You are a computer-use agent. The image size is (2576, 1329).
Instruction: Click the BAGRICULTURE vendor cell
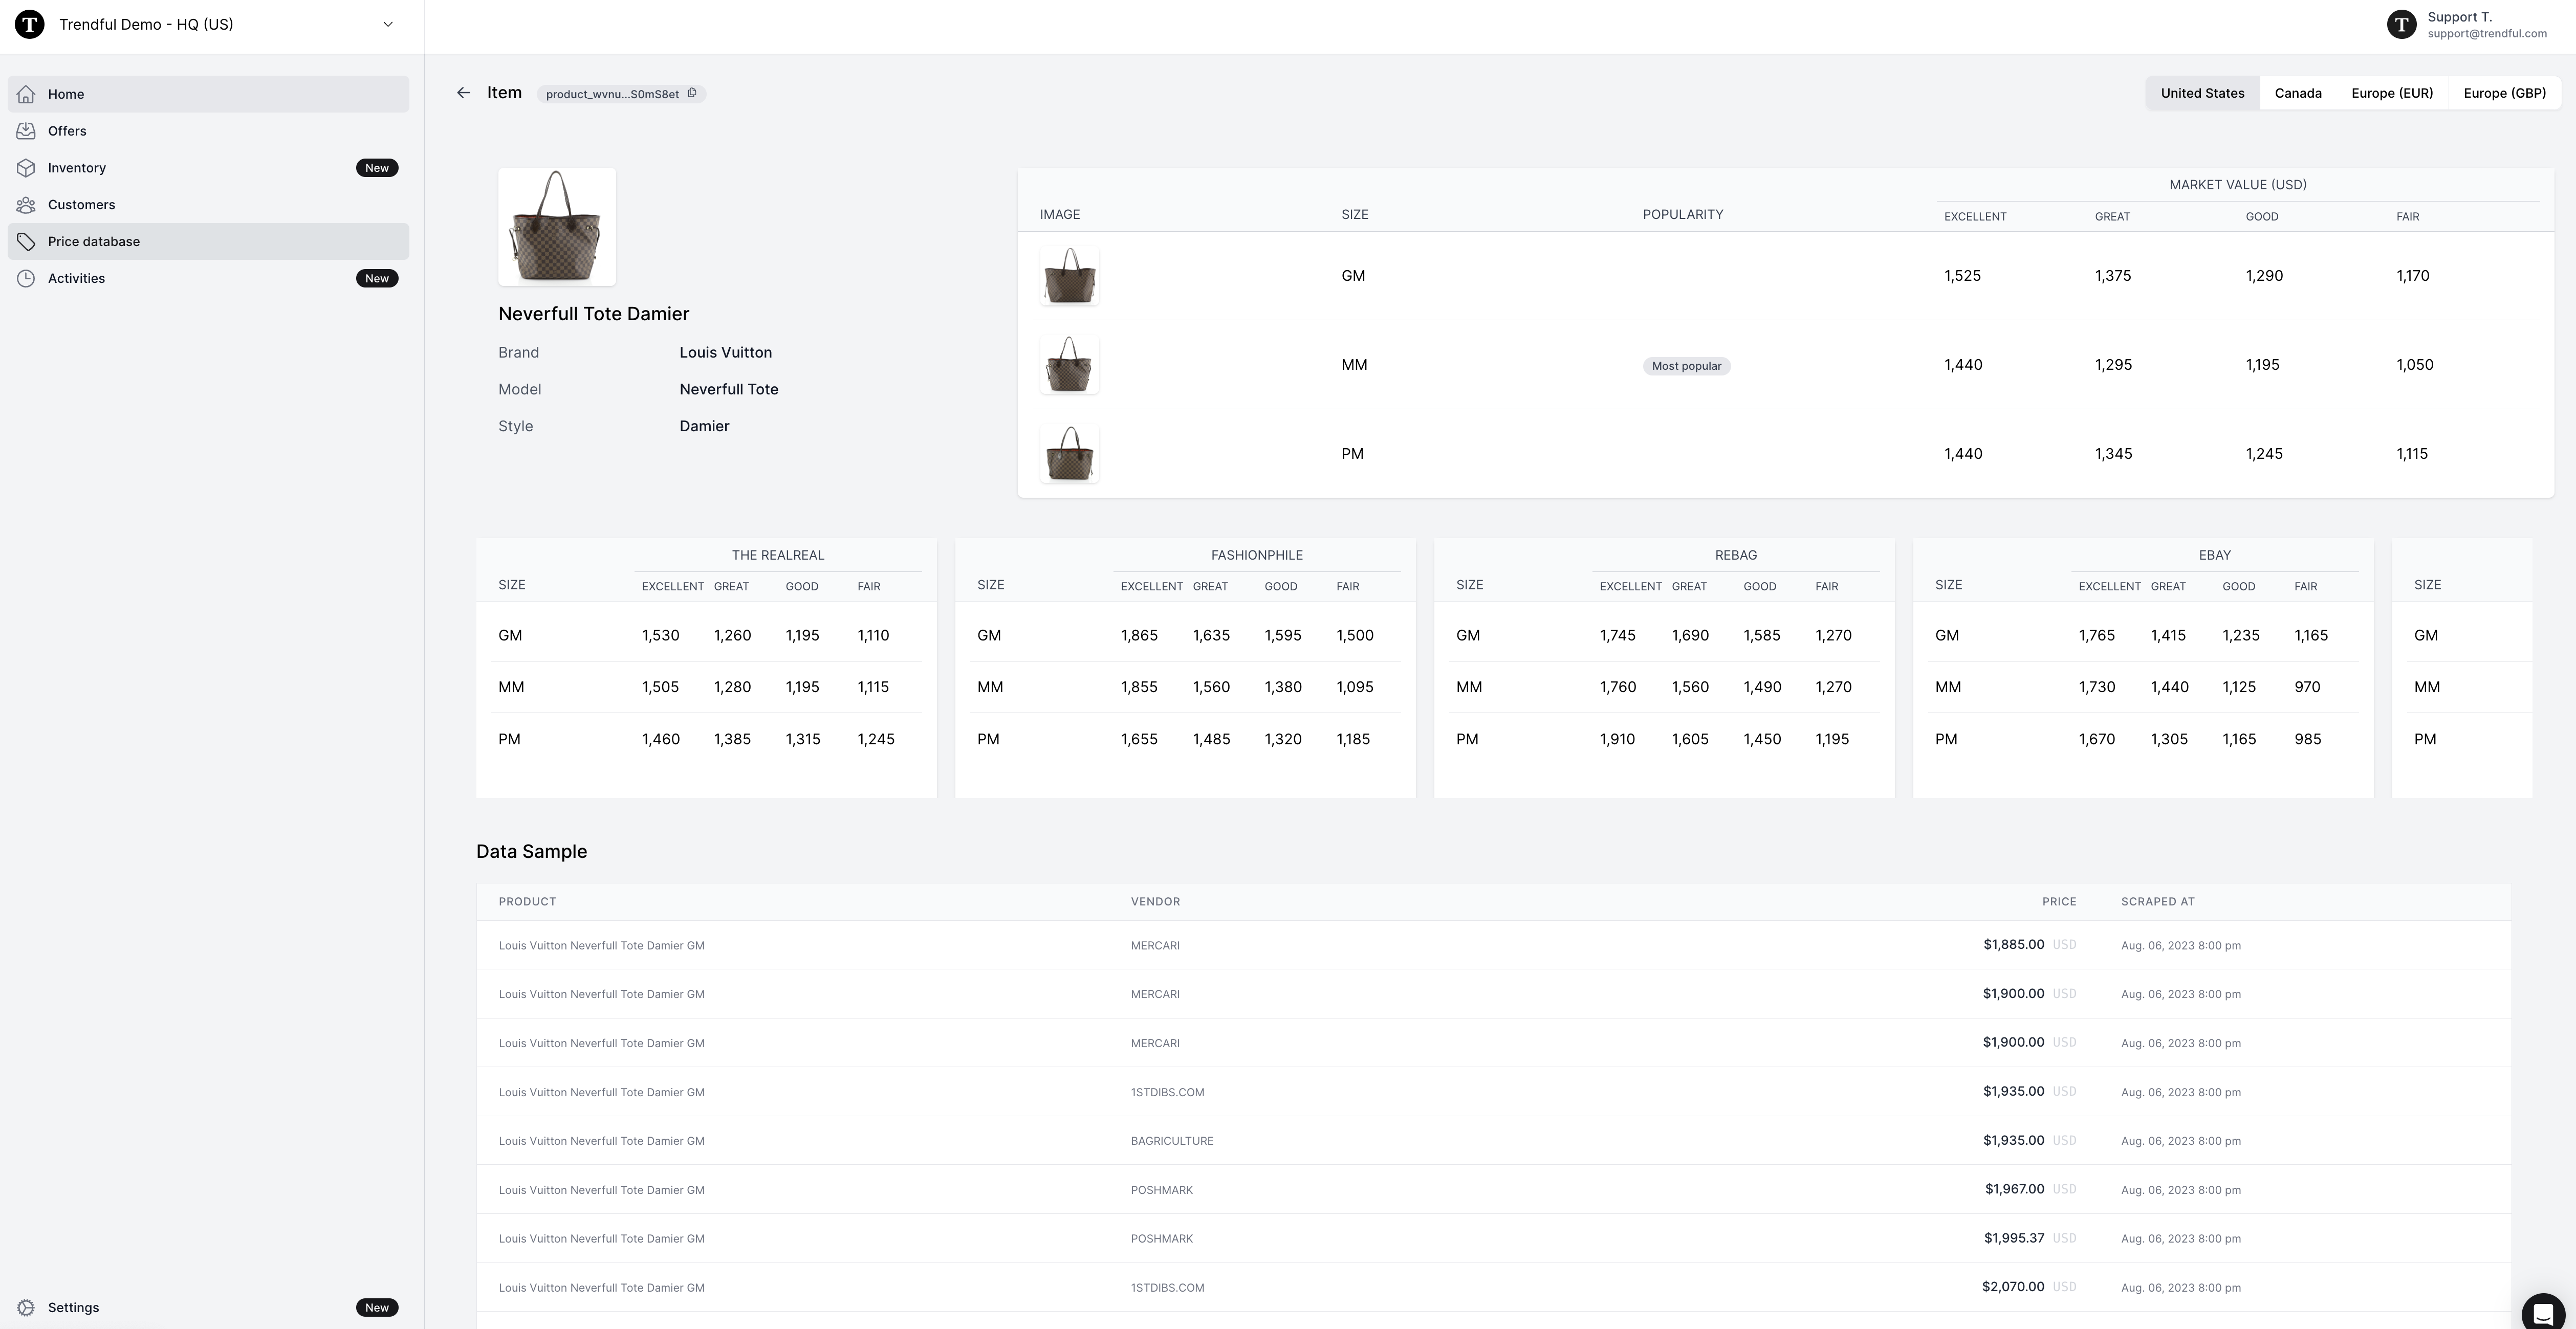1172,1141
